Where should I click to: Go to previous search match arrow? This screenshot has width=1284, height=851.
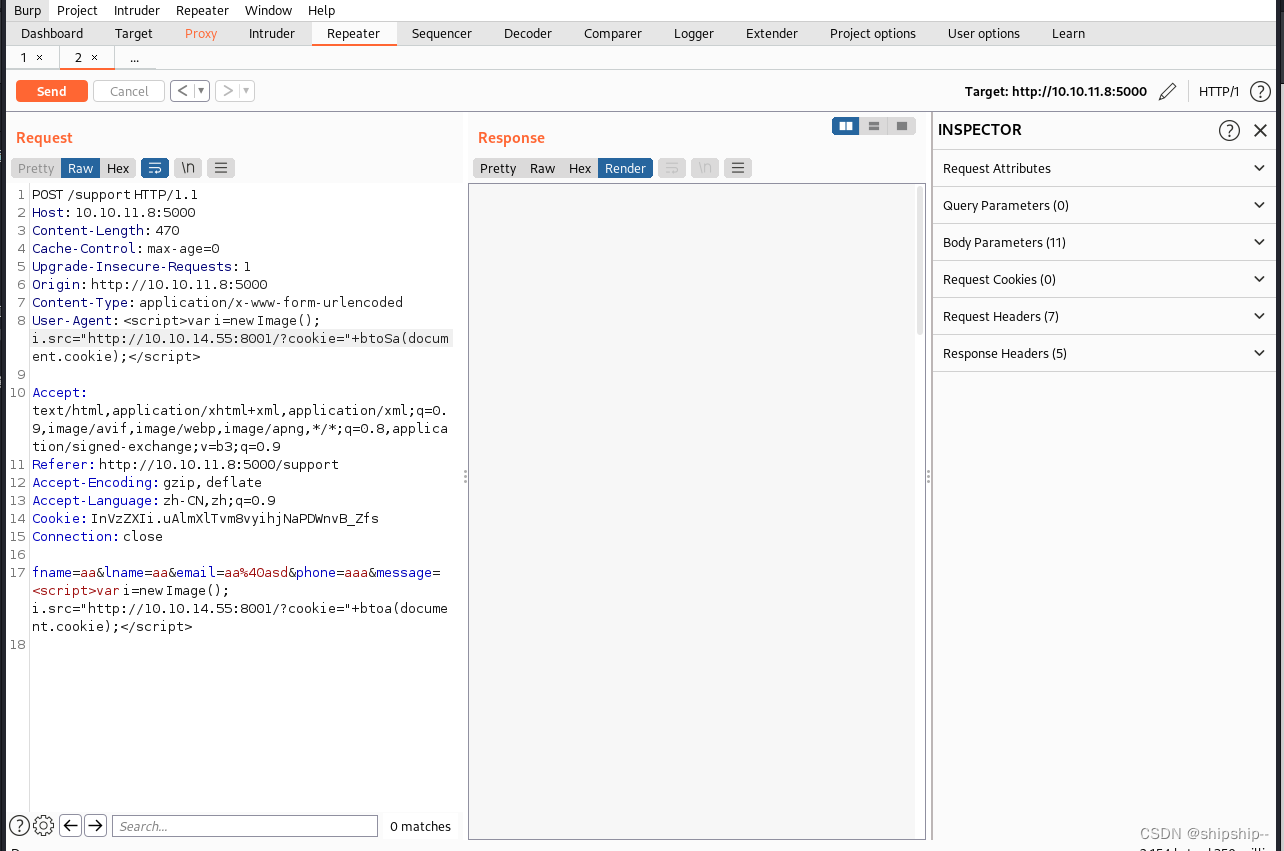(70, 826)
